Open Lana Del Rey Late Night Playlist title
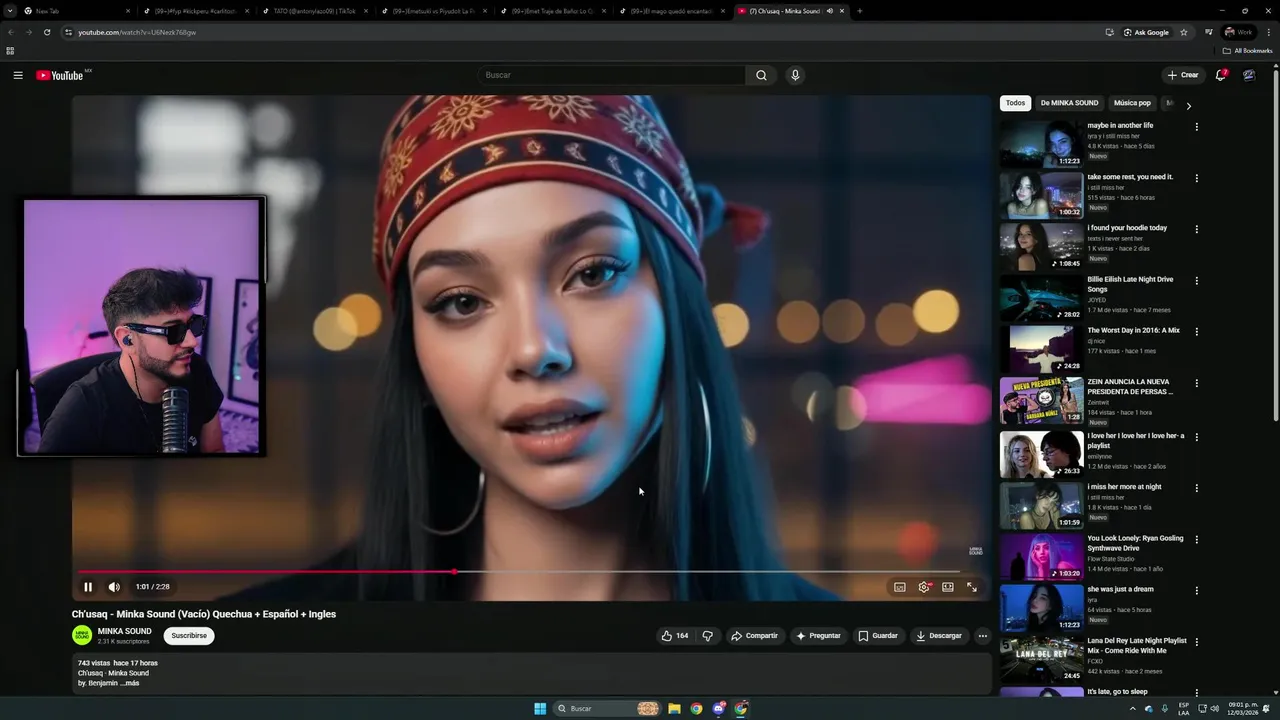The width and height of the screenshot is (1280, 720). tap(1137, 645)
